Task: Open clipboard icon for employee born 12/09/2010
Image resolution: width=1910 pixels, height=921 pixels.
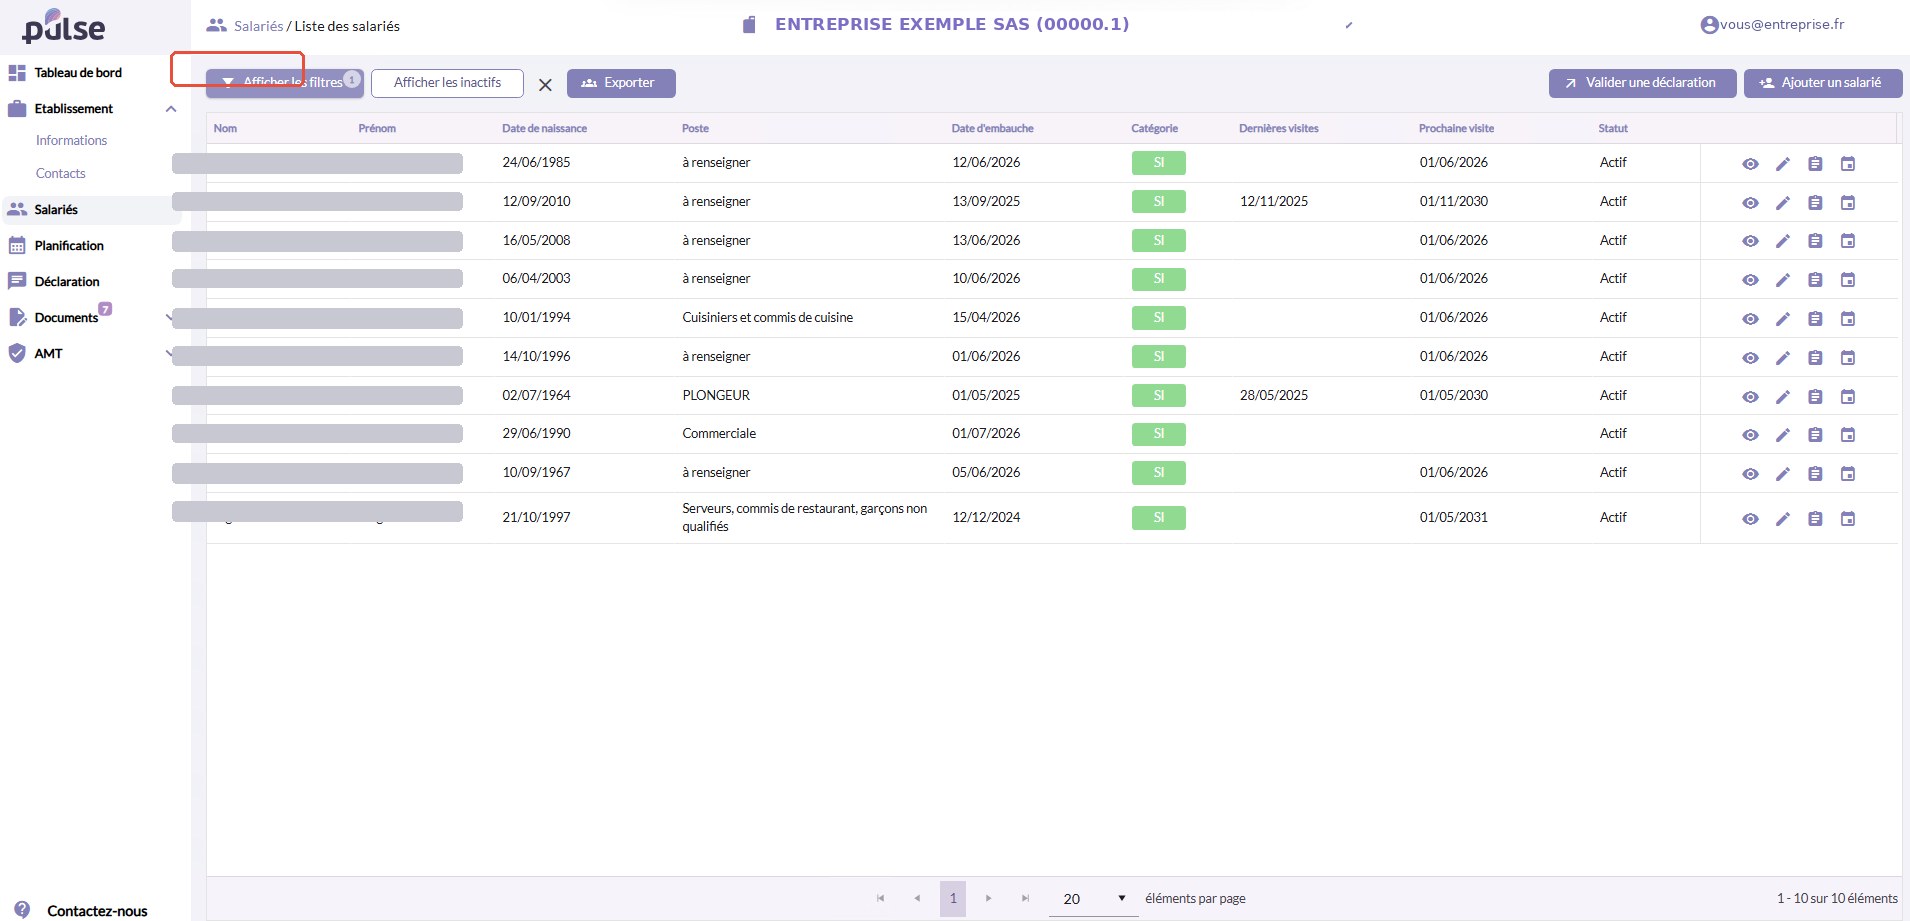Action: click(1815, 203)
